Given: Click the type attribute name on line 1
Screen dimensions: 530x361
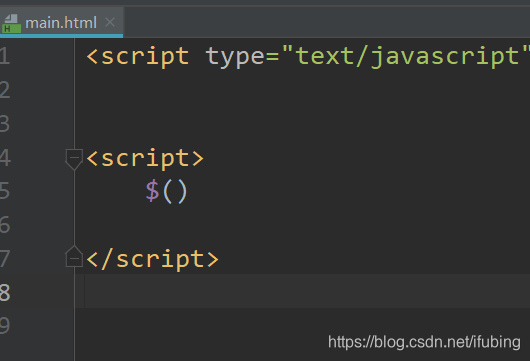Looking at the screenshot, I should click(x=235, y=57).
